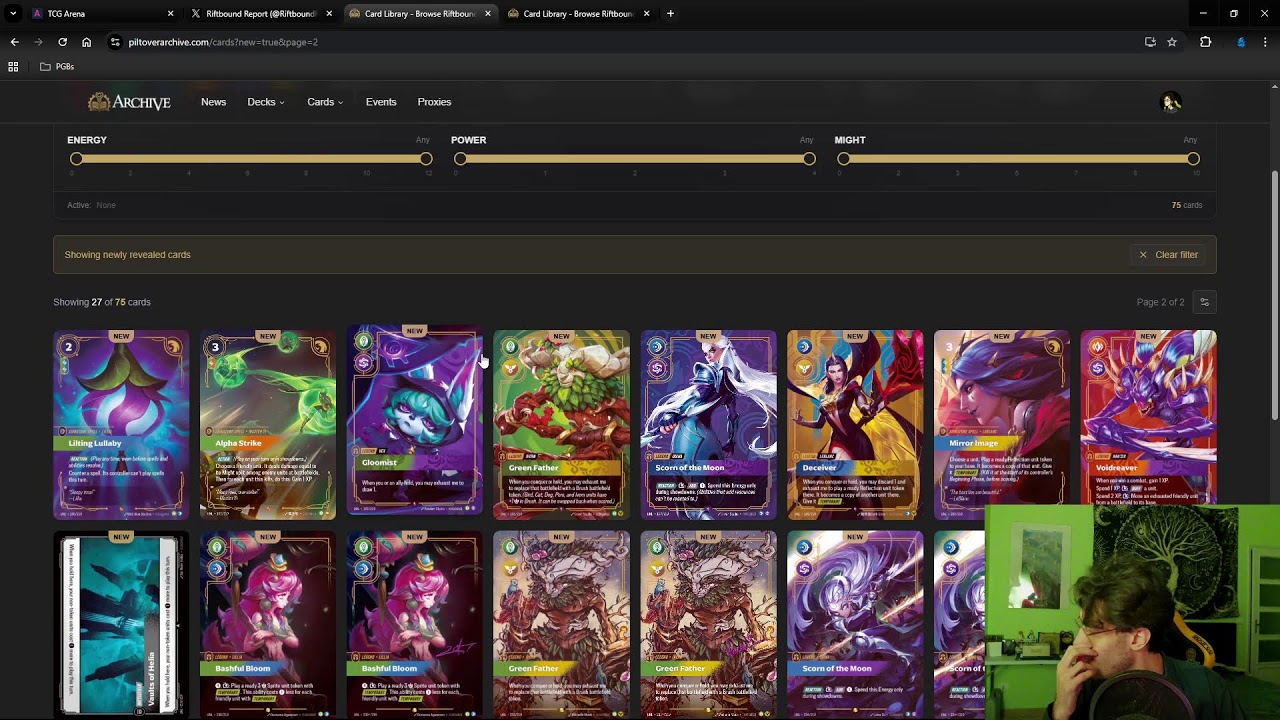
Task: Adjust Might slider maximum handle
Action: (x=1193, y=159)
